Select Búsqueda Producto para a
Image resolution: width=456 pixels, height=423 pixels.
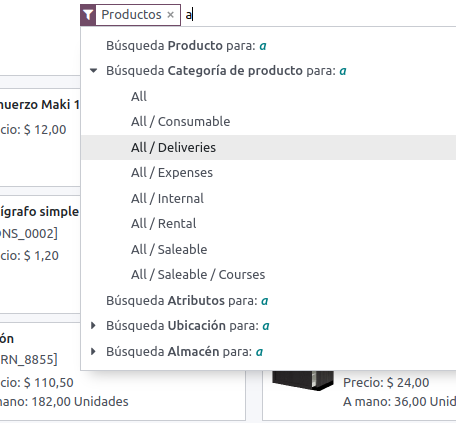[x=268, y=46]
